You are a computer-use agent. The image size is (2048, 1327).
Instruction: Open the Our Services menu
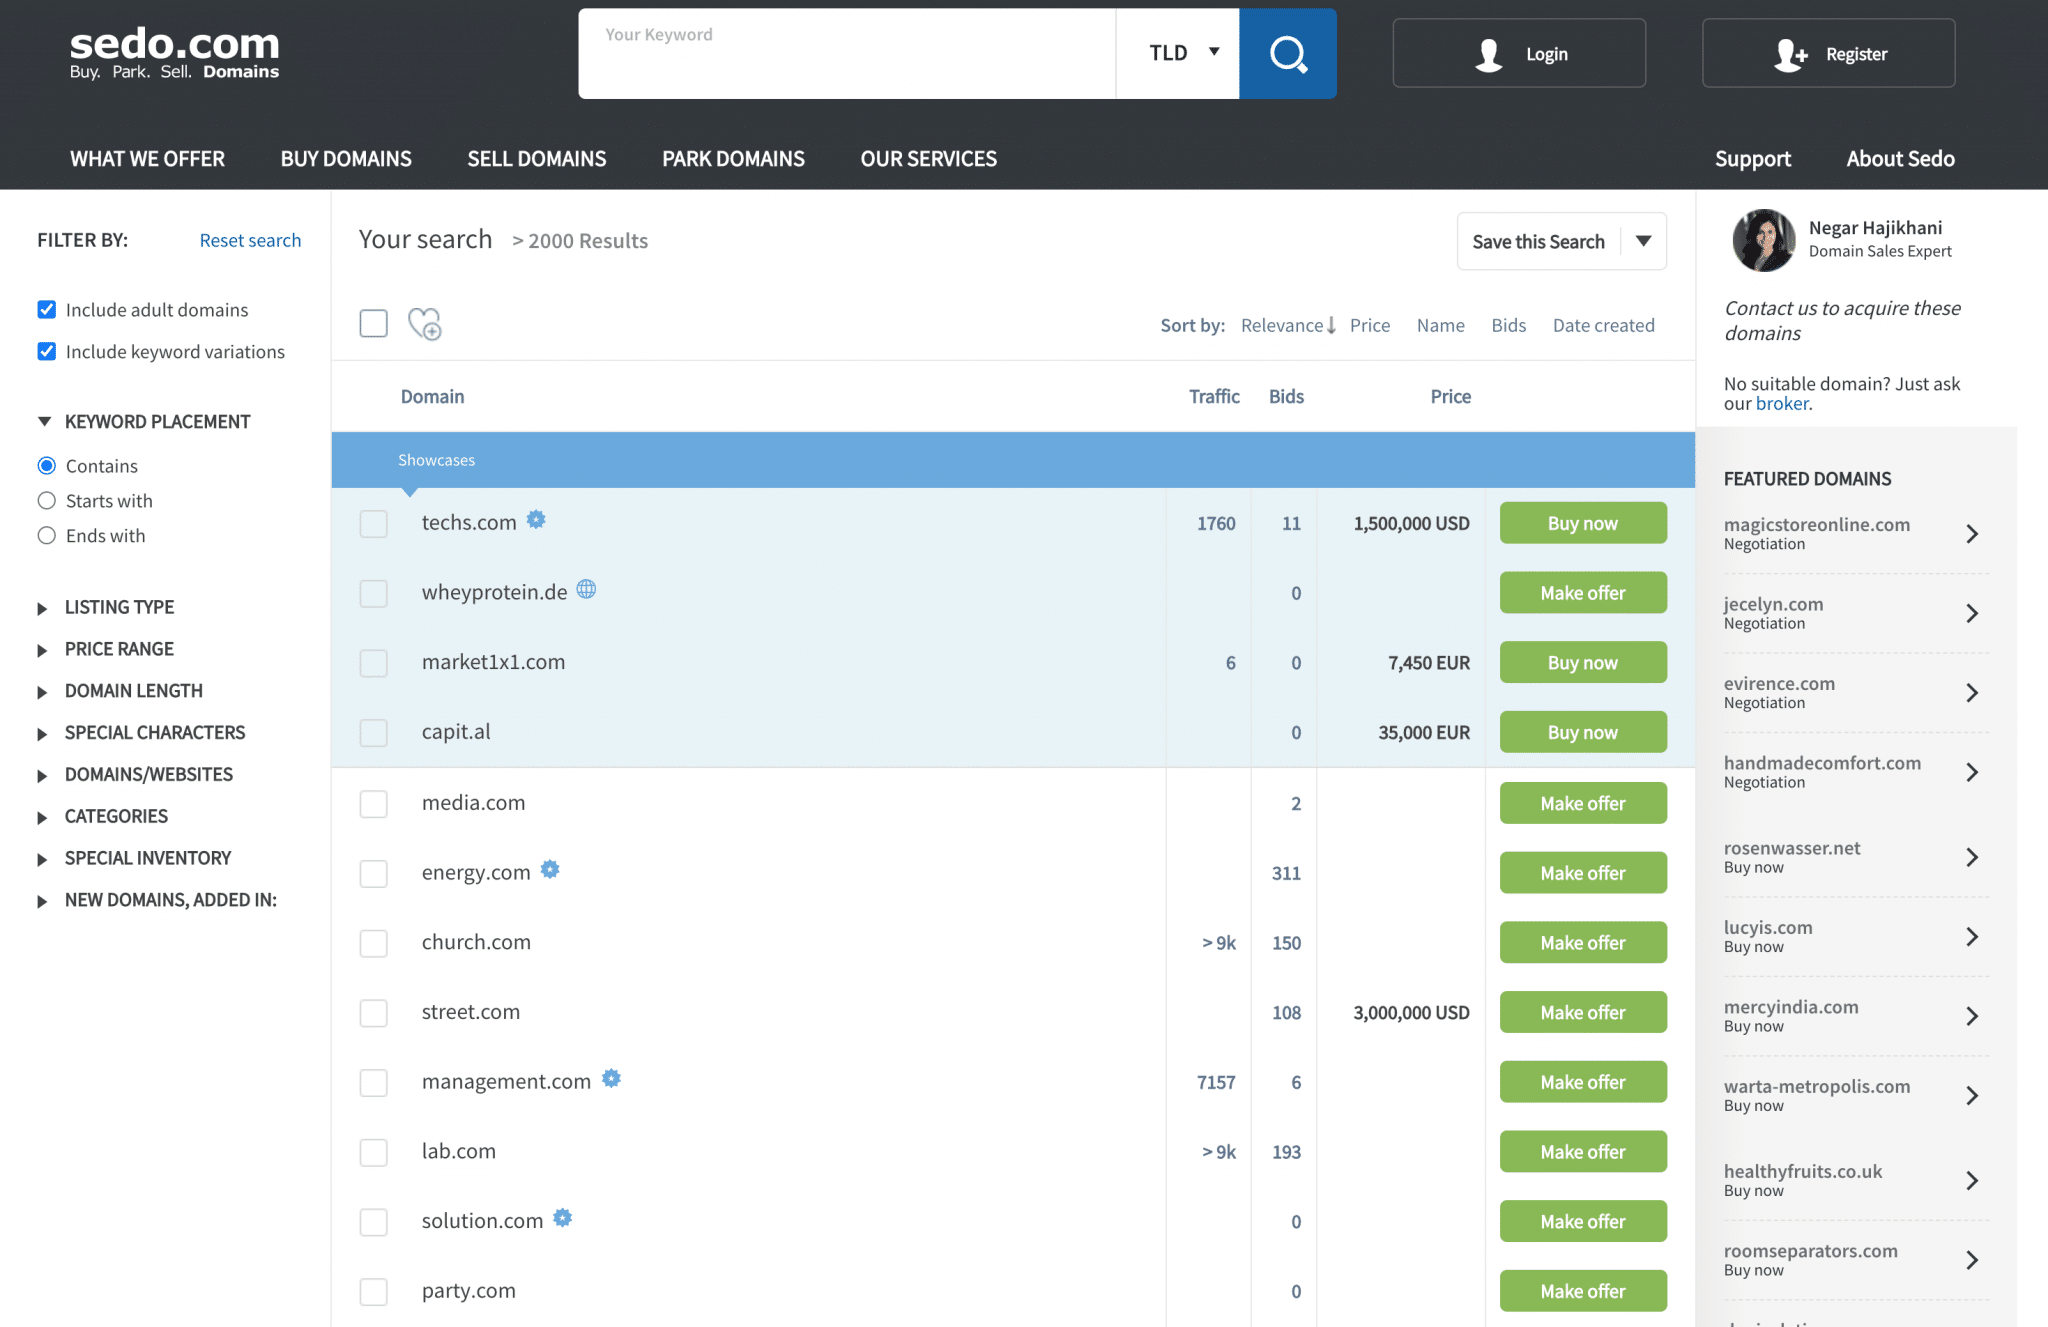click(x=929, y=159)
